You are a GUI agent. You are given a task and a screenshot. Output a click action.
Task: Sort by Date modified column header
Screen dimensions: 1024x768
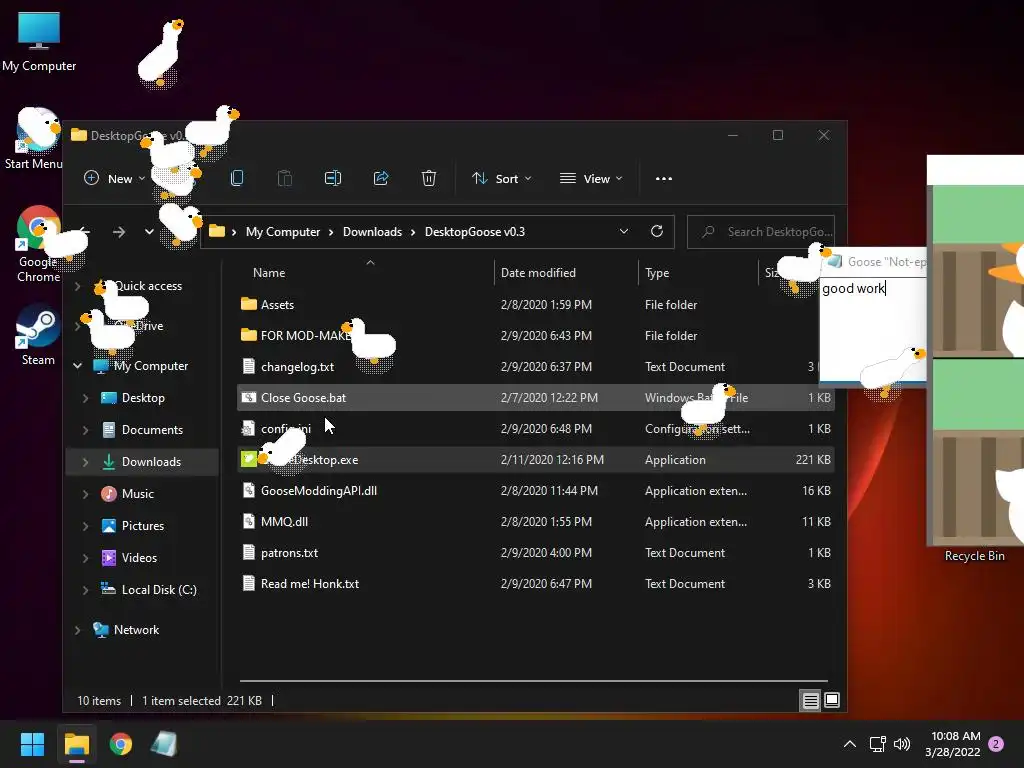(x=538, y=273)
